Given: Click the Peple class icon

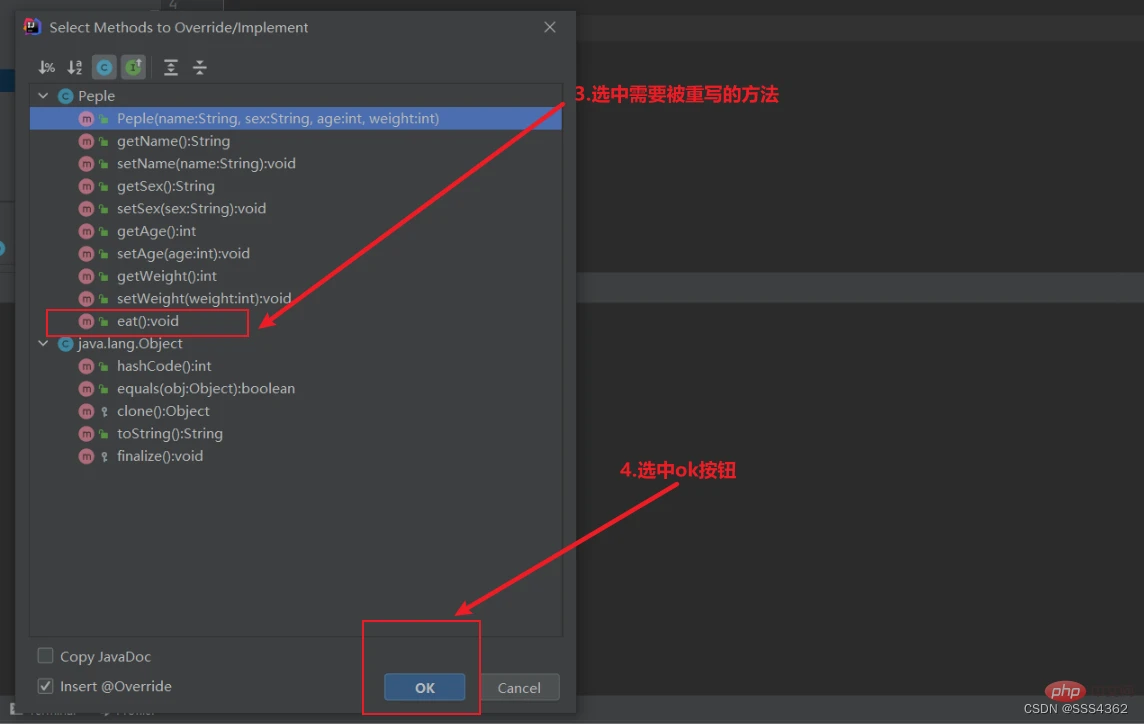Looking at the screenshot, I should [66, 96].
